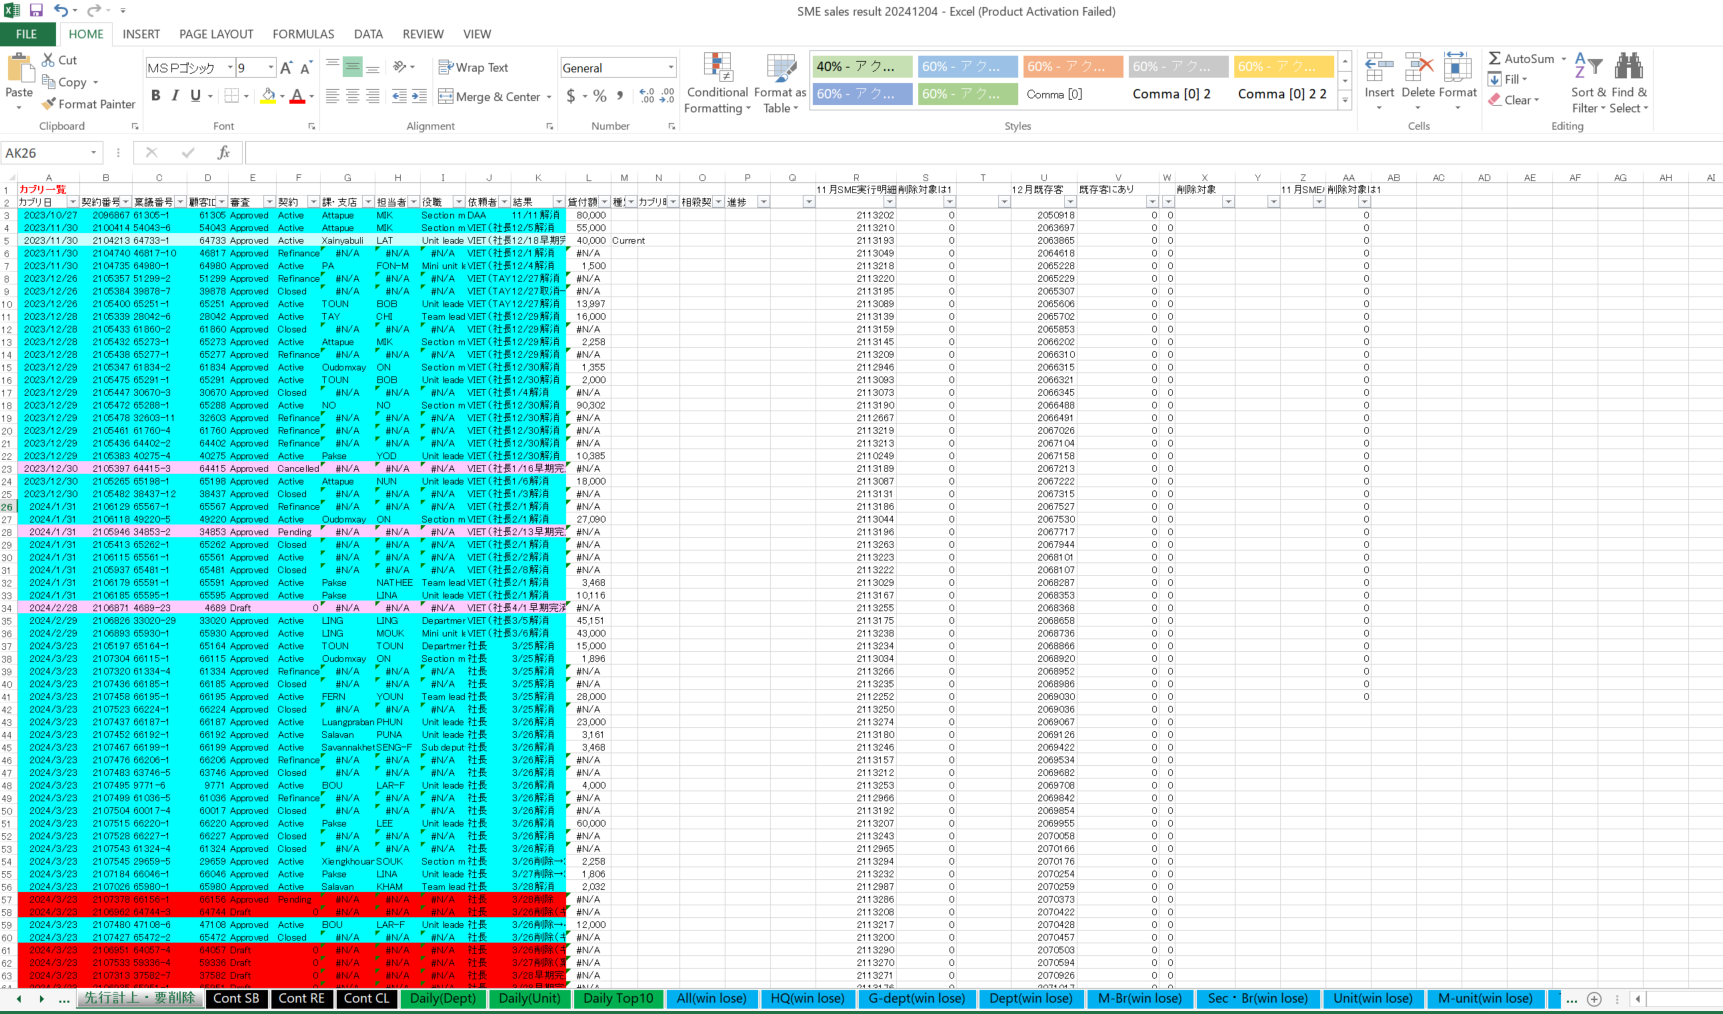Screen dimensions: 1723x1014
Task: Open Number format dialog launcher
Action: point(672,126)
